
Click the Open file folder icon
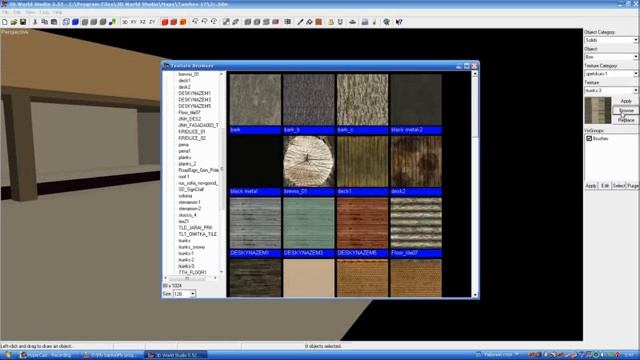coord(14,22)
